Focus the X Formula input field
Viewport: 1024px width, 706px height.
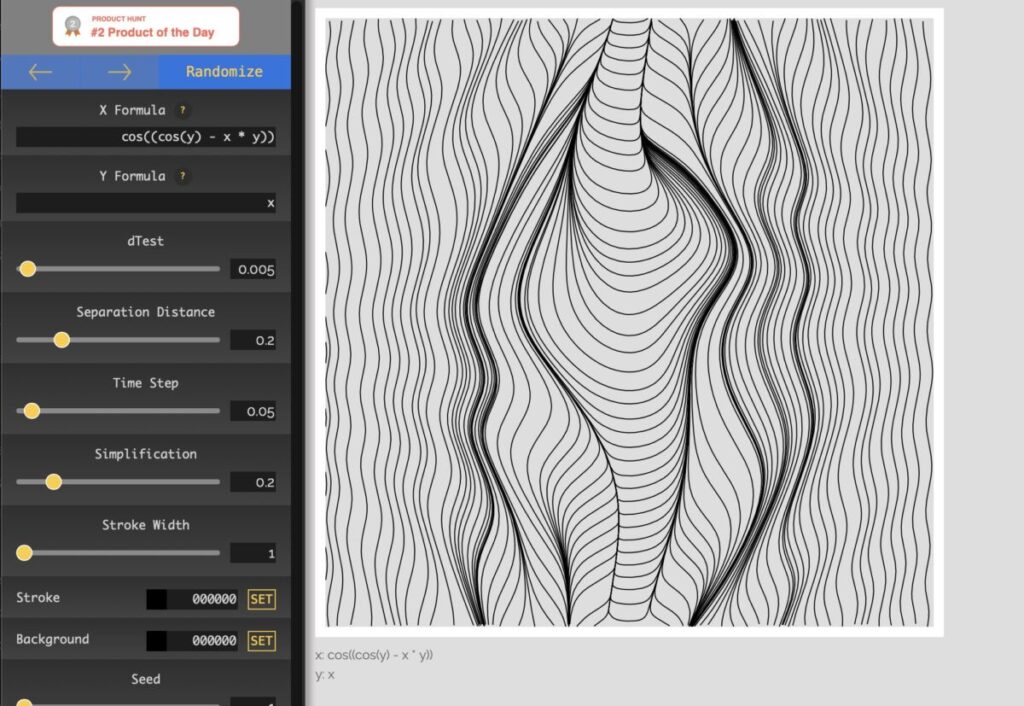click(146, 137)
